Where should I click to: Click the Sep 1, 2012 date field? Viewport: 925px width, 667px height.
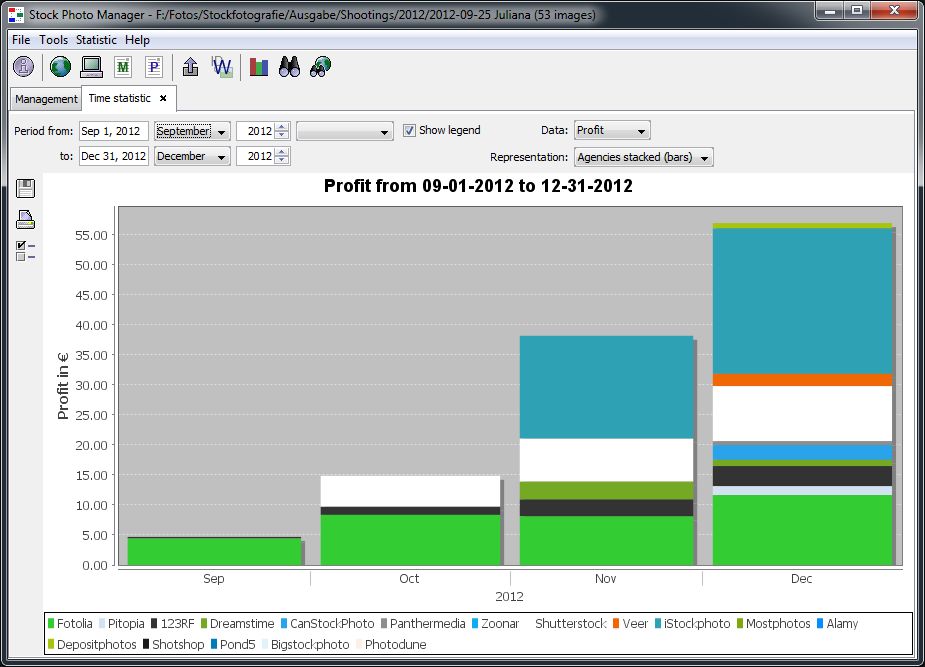pos(114,131)
